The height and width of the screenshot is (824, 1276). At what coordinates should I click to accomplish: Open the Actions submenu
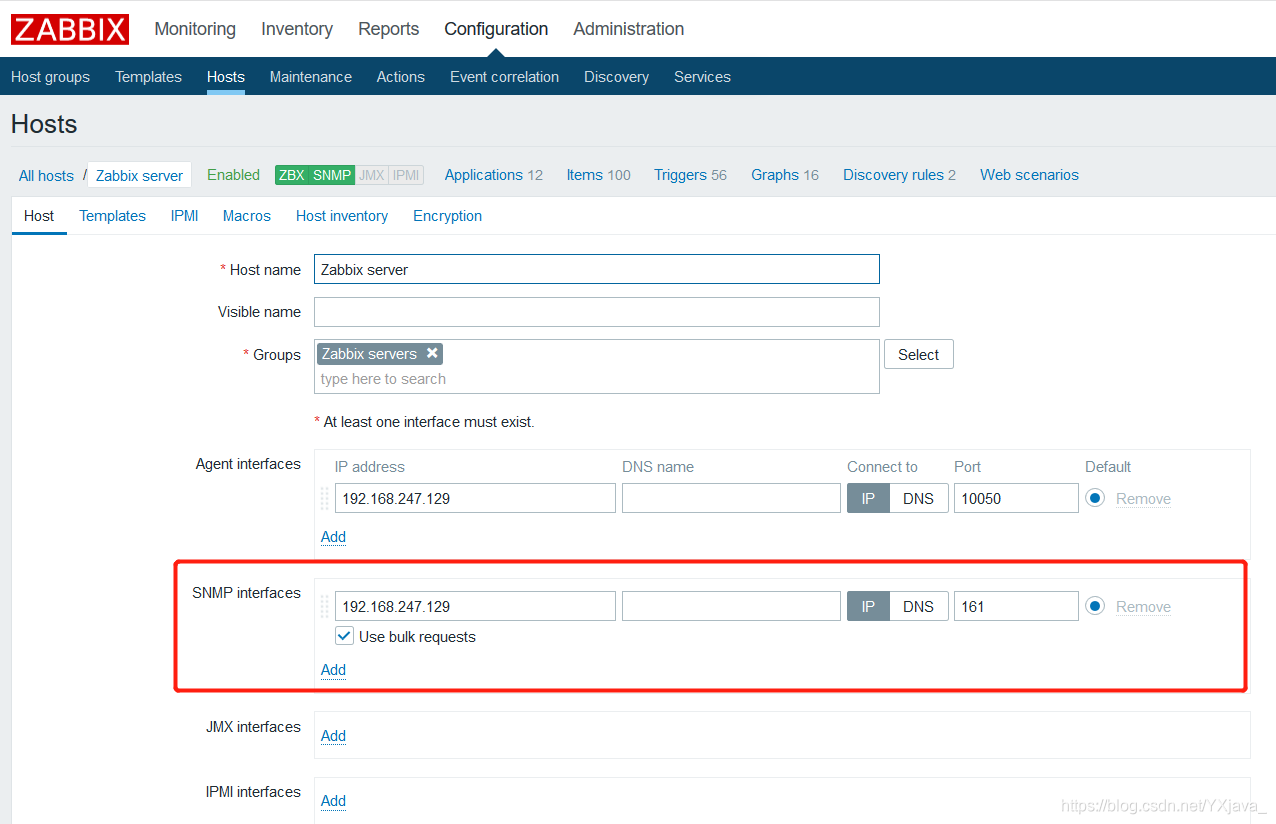point(401,77)
